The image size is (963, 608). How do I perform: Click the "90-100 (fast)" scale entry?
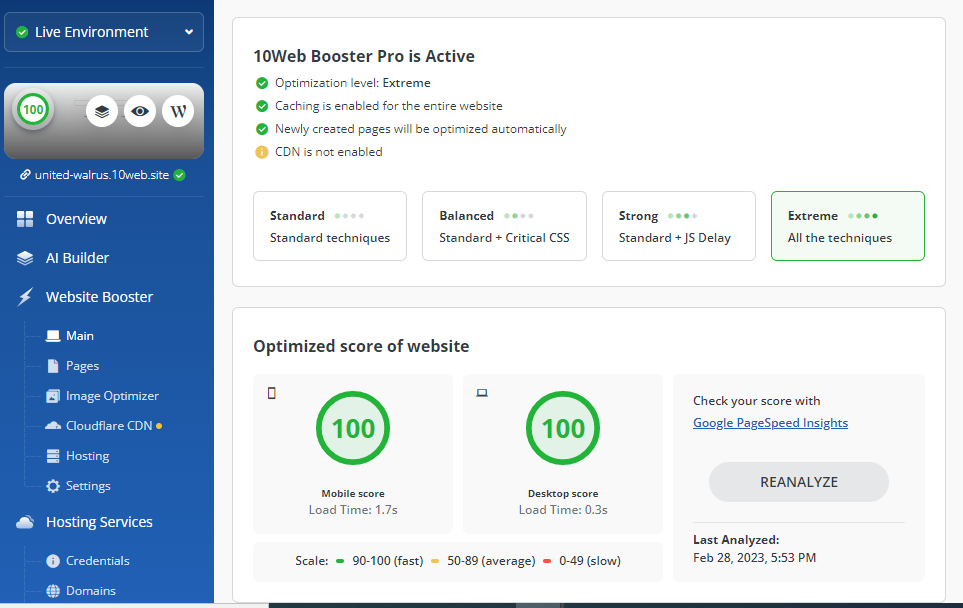(x=388, y=561)
